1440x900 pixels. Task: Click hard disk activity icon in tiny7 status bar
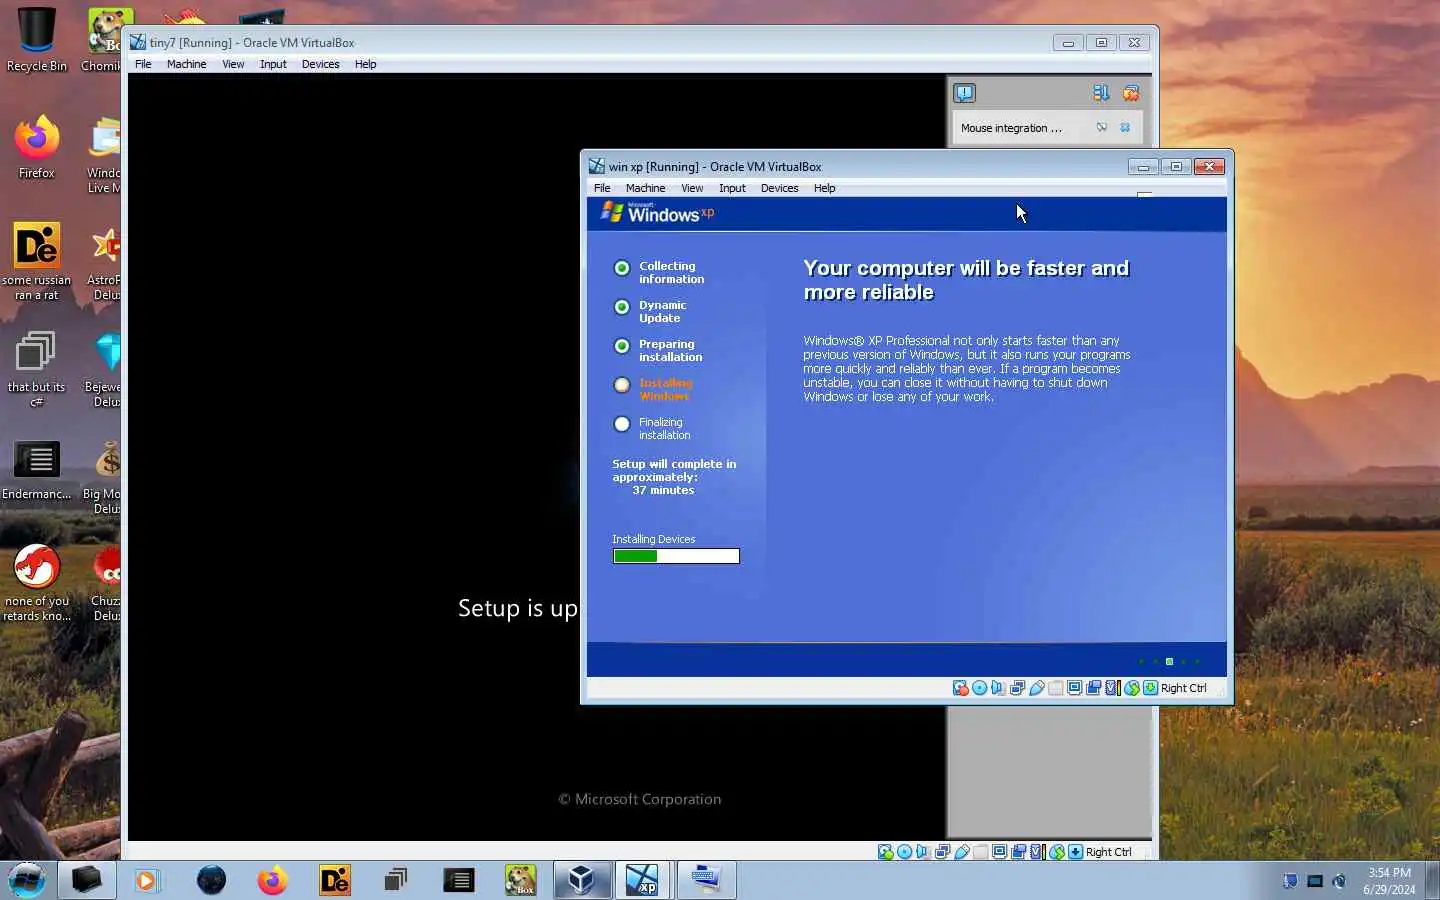pyautogui.click(x=885, y=852)
